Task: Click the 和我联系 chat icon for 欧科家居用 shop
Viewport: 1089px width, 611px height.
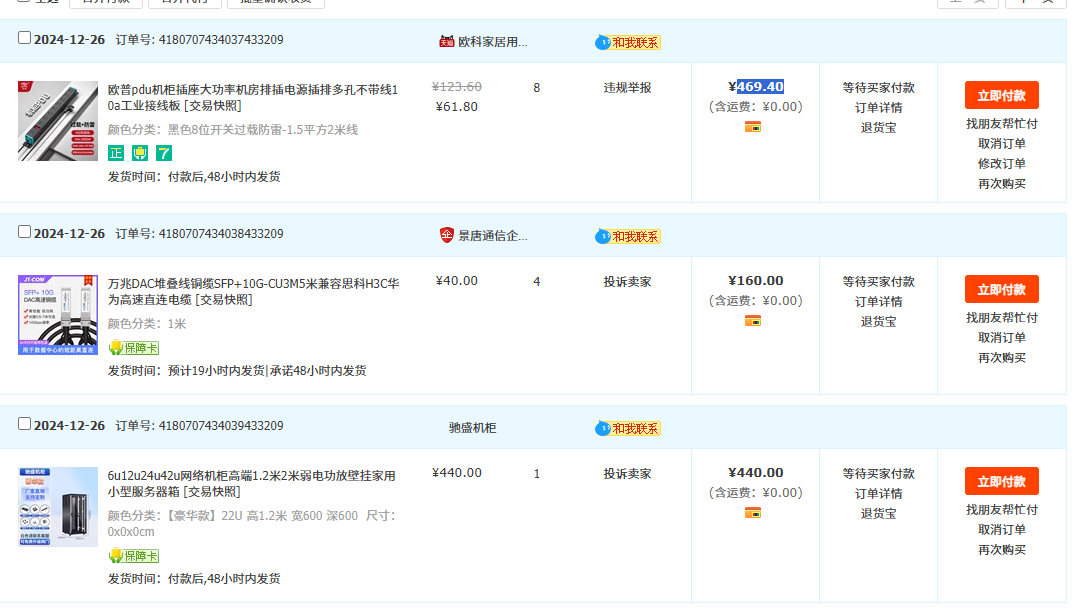Action: click(x=629, y=42)
